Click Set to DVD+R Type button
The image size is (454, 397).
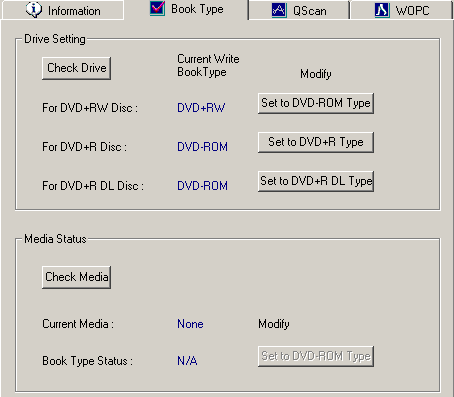pyautogui.click(x=316, y=142)
